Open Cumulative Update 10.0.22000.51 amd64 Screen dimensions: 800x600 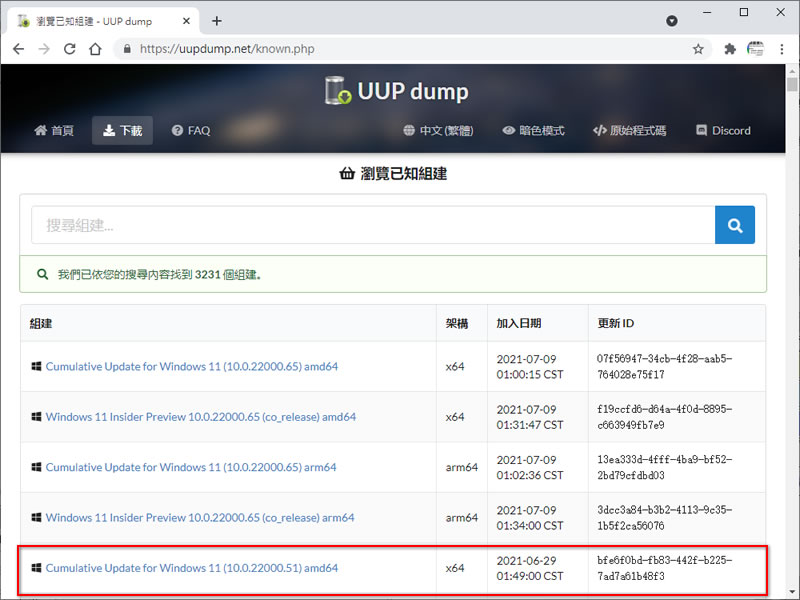(192, 568)
